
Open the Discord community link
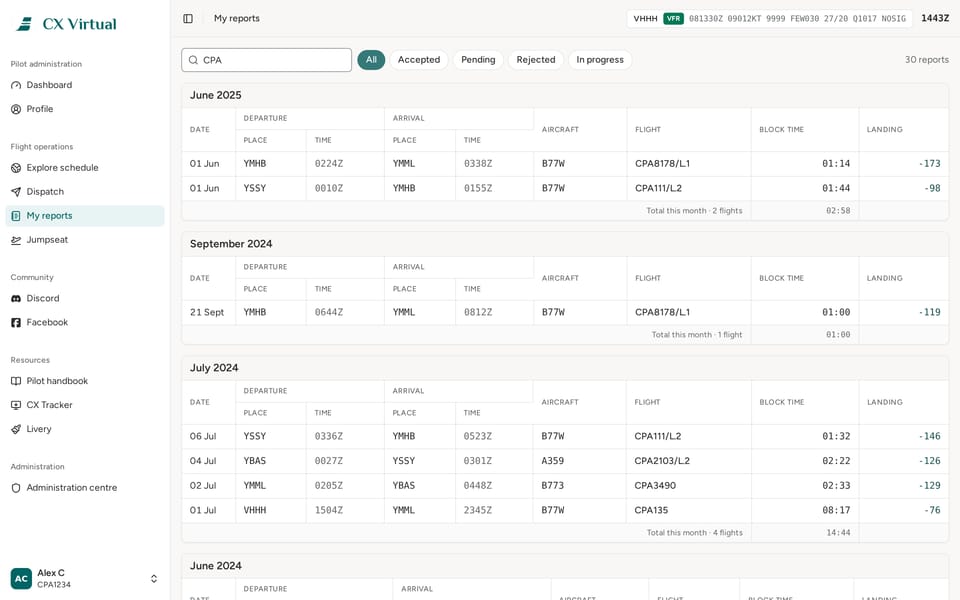pyautogui.click(x=85, y=298)
